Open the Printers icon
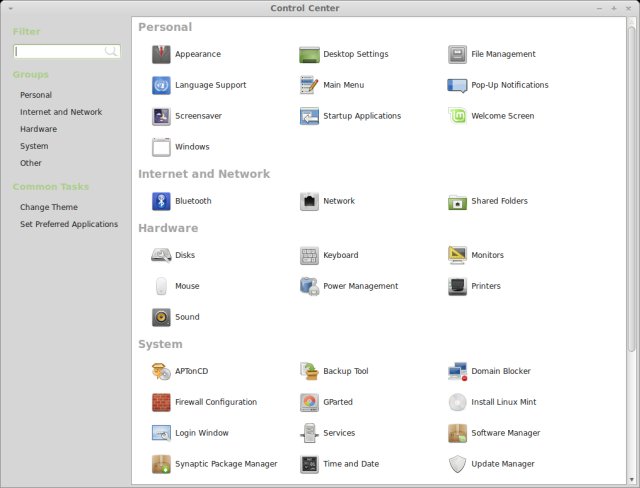640x488 pixels. 457,286
